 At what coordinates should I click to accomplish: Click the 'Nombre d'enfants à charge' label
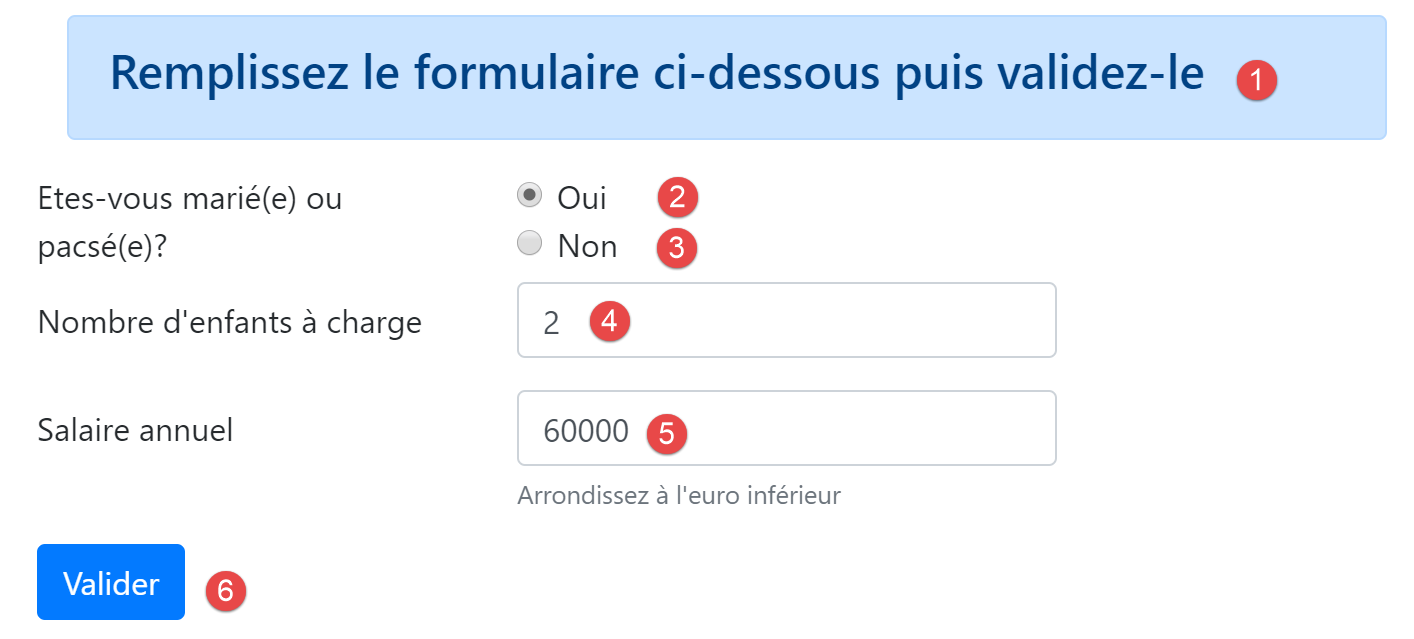pos(230,322)
